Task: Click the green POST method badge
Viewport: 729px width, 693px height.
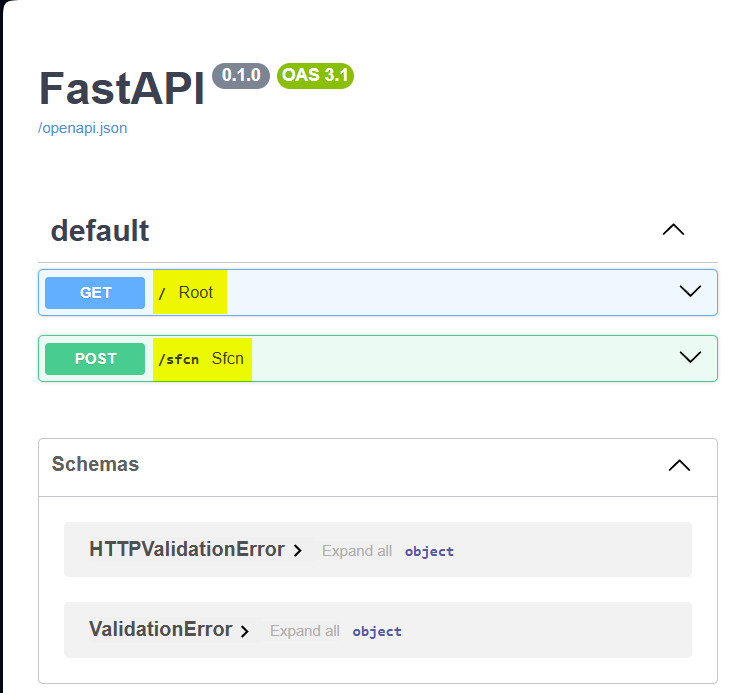Action: (x=95, y=359)
